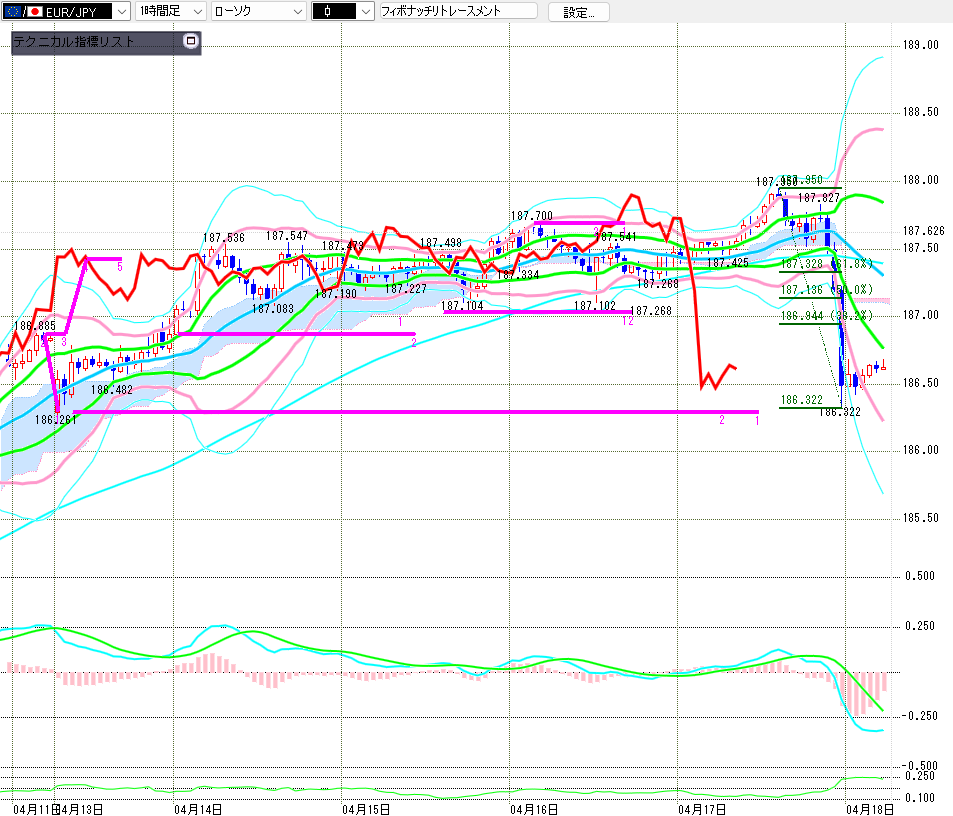Open the drawing tool selector dropdown arrow
Screen dimensions: 953x816
click(x=365, y=12)
